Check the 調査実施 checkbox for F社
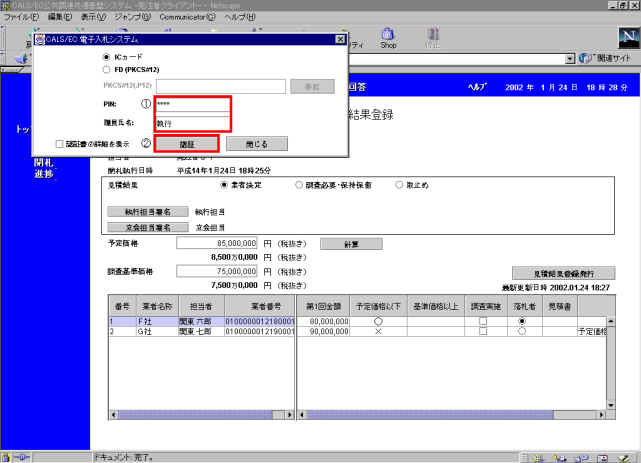 click(x=483, y=321)
